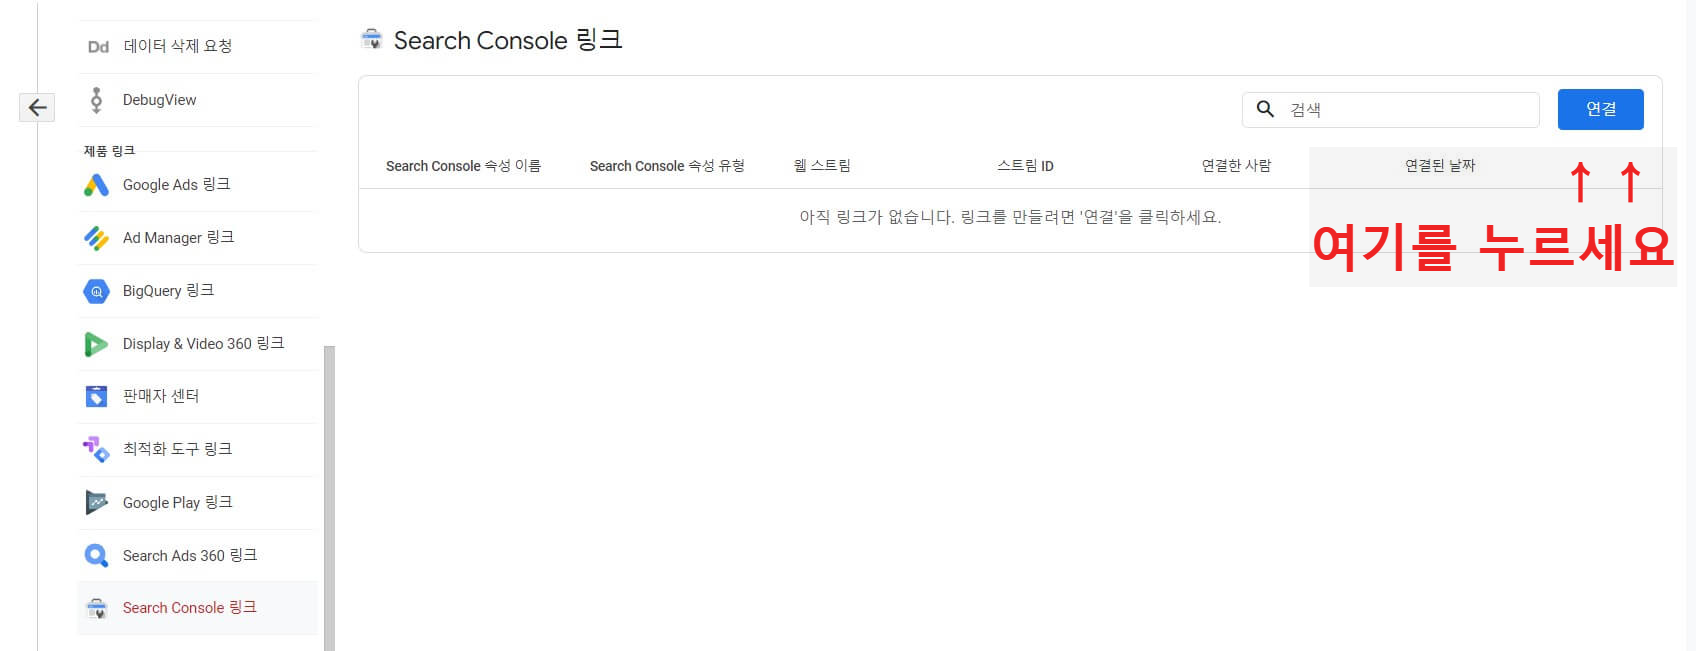Click the blue 연결 button
Screen dimensions: 1696x651
point(1600,109)
